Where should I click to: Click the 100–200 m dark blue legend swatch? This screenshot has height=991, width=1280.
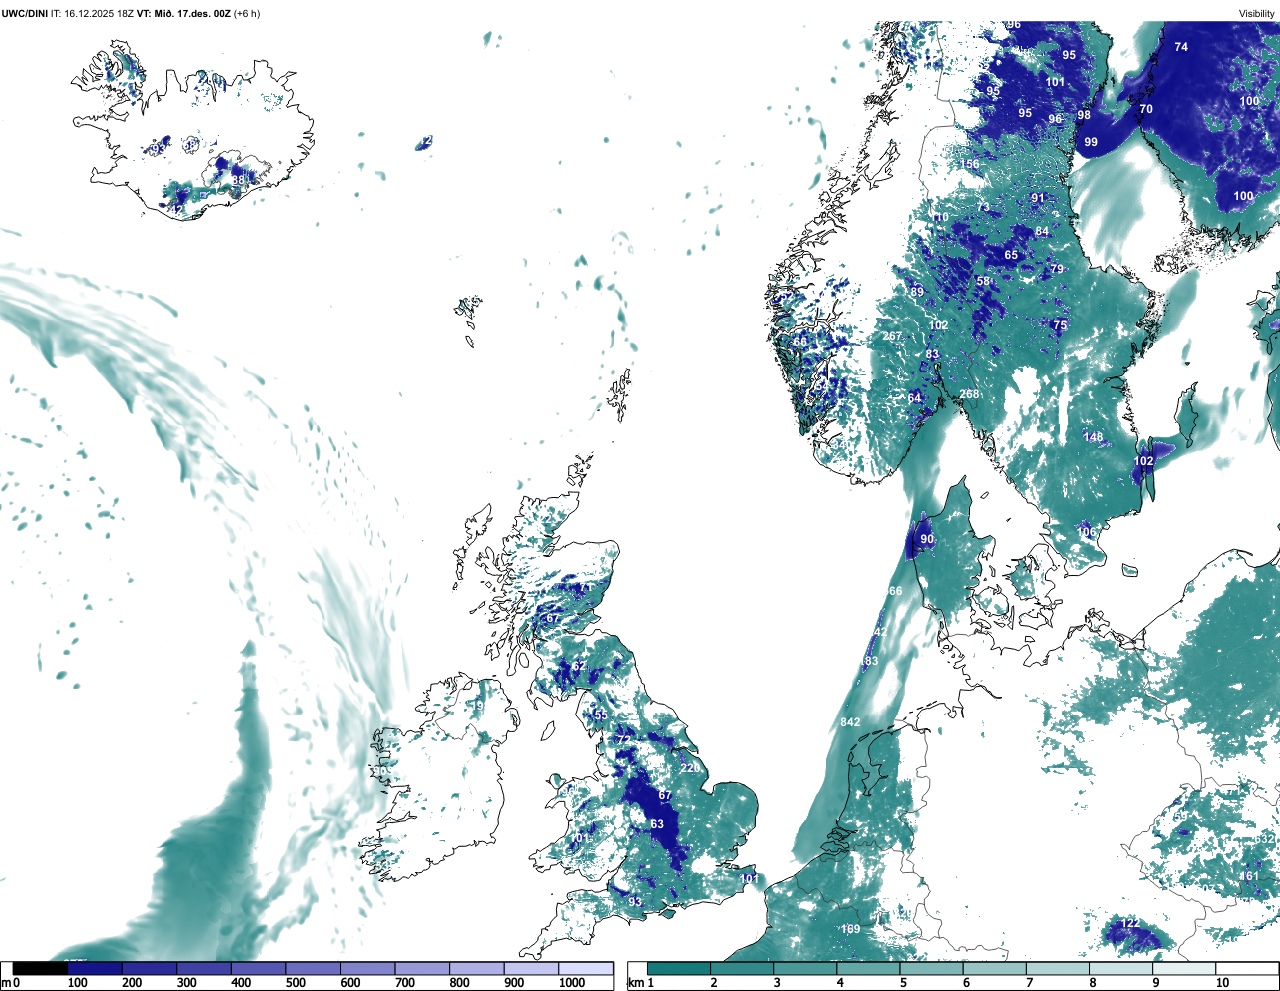94,968
